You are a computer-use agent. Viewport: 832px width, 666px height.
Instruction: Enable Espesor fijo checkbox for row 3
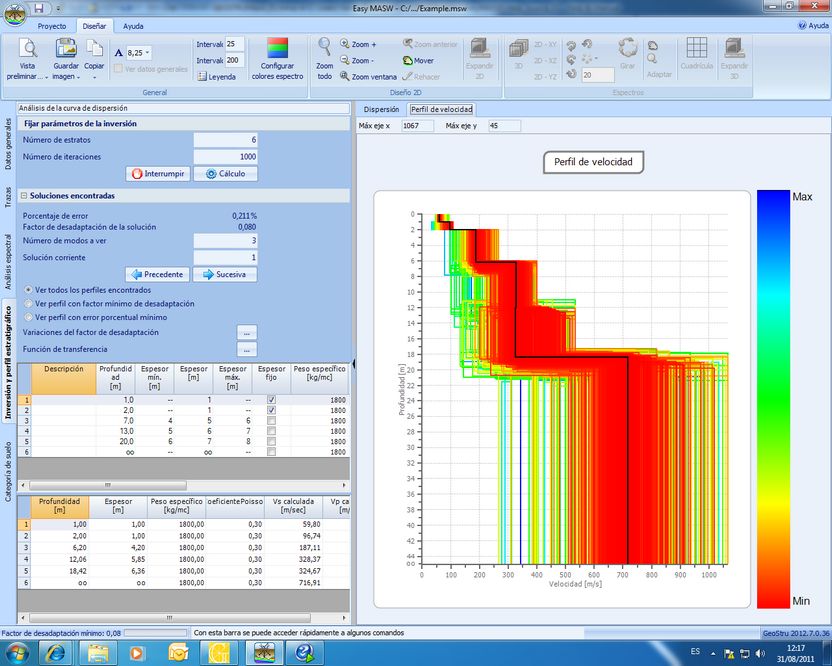(x=271, y=420)
